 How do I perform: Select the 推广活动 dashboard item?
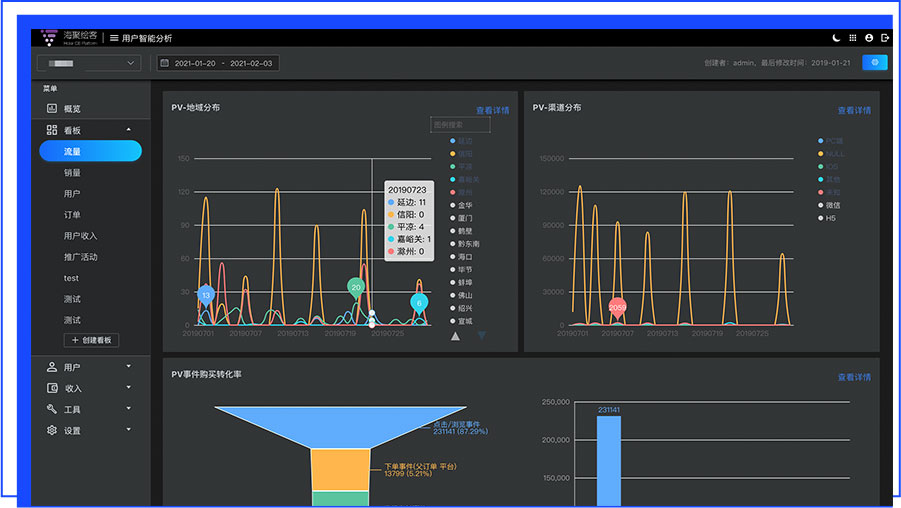click(x=80, y=257)
